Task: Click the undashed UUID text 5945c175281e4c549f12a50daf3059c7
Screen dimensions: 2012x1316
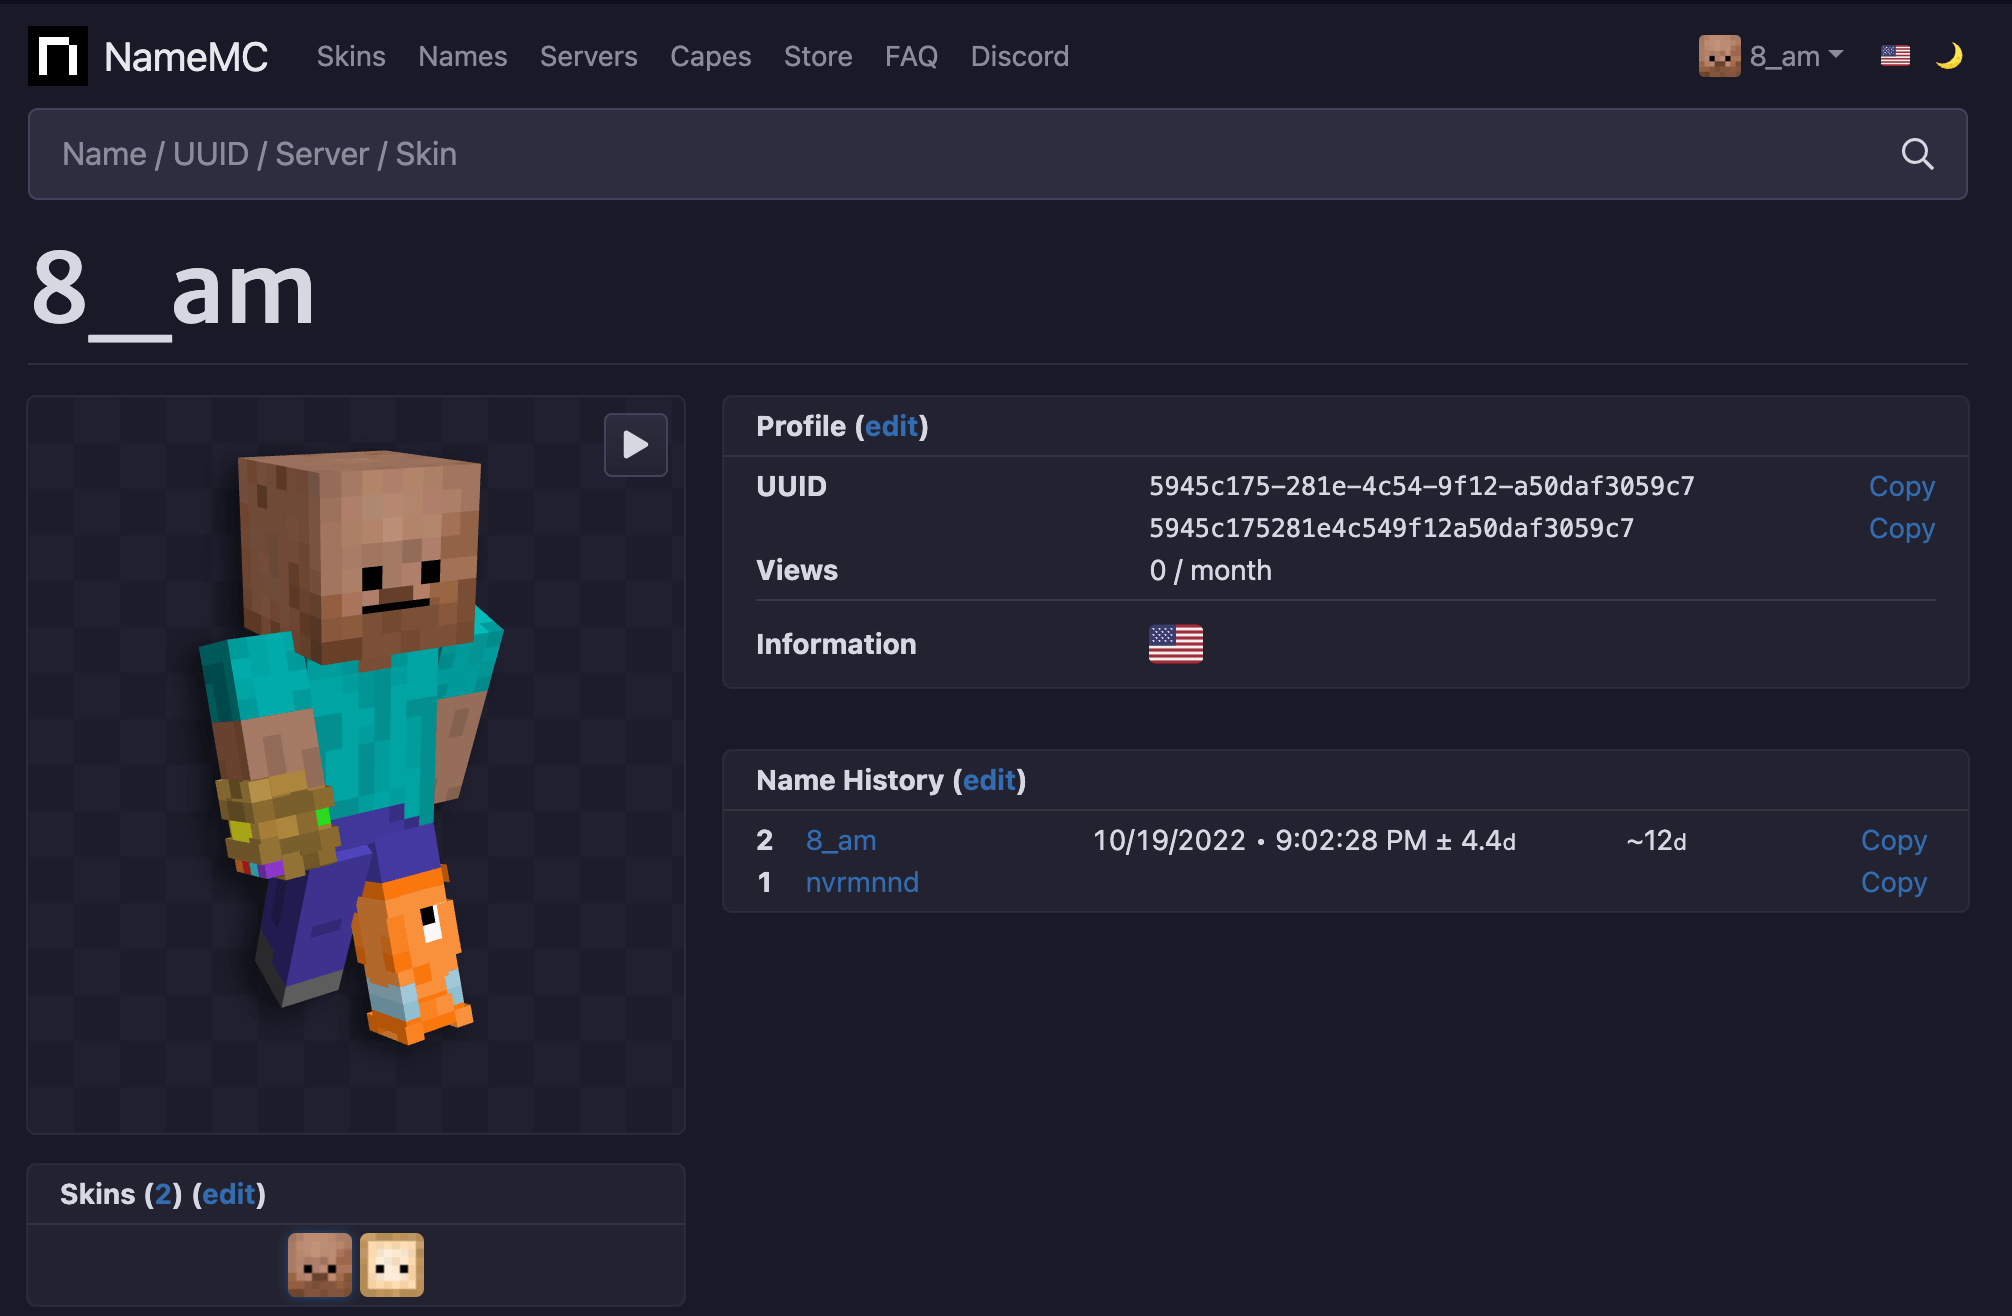Action: point(1392,528)
